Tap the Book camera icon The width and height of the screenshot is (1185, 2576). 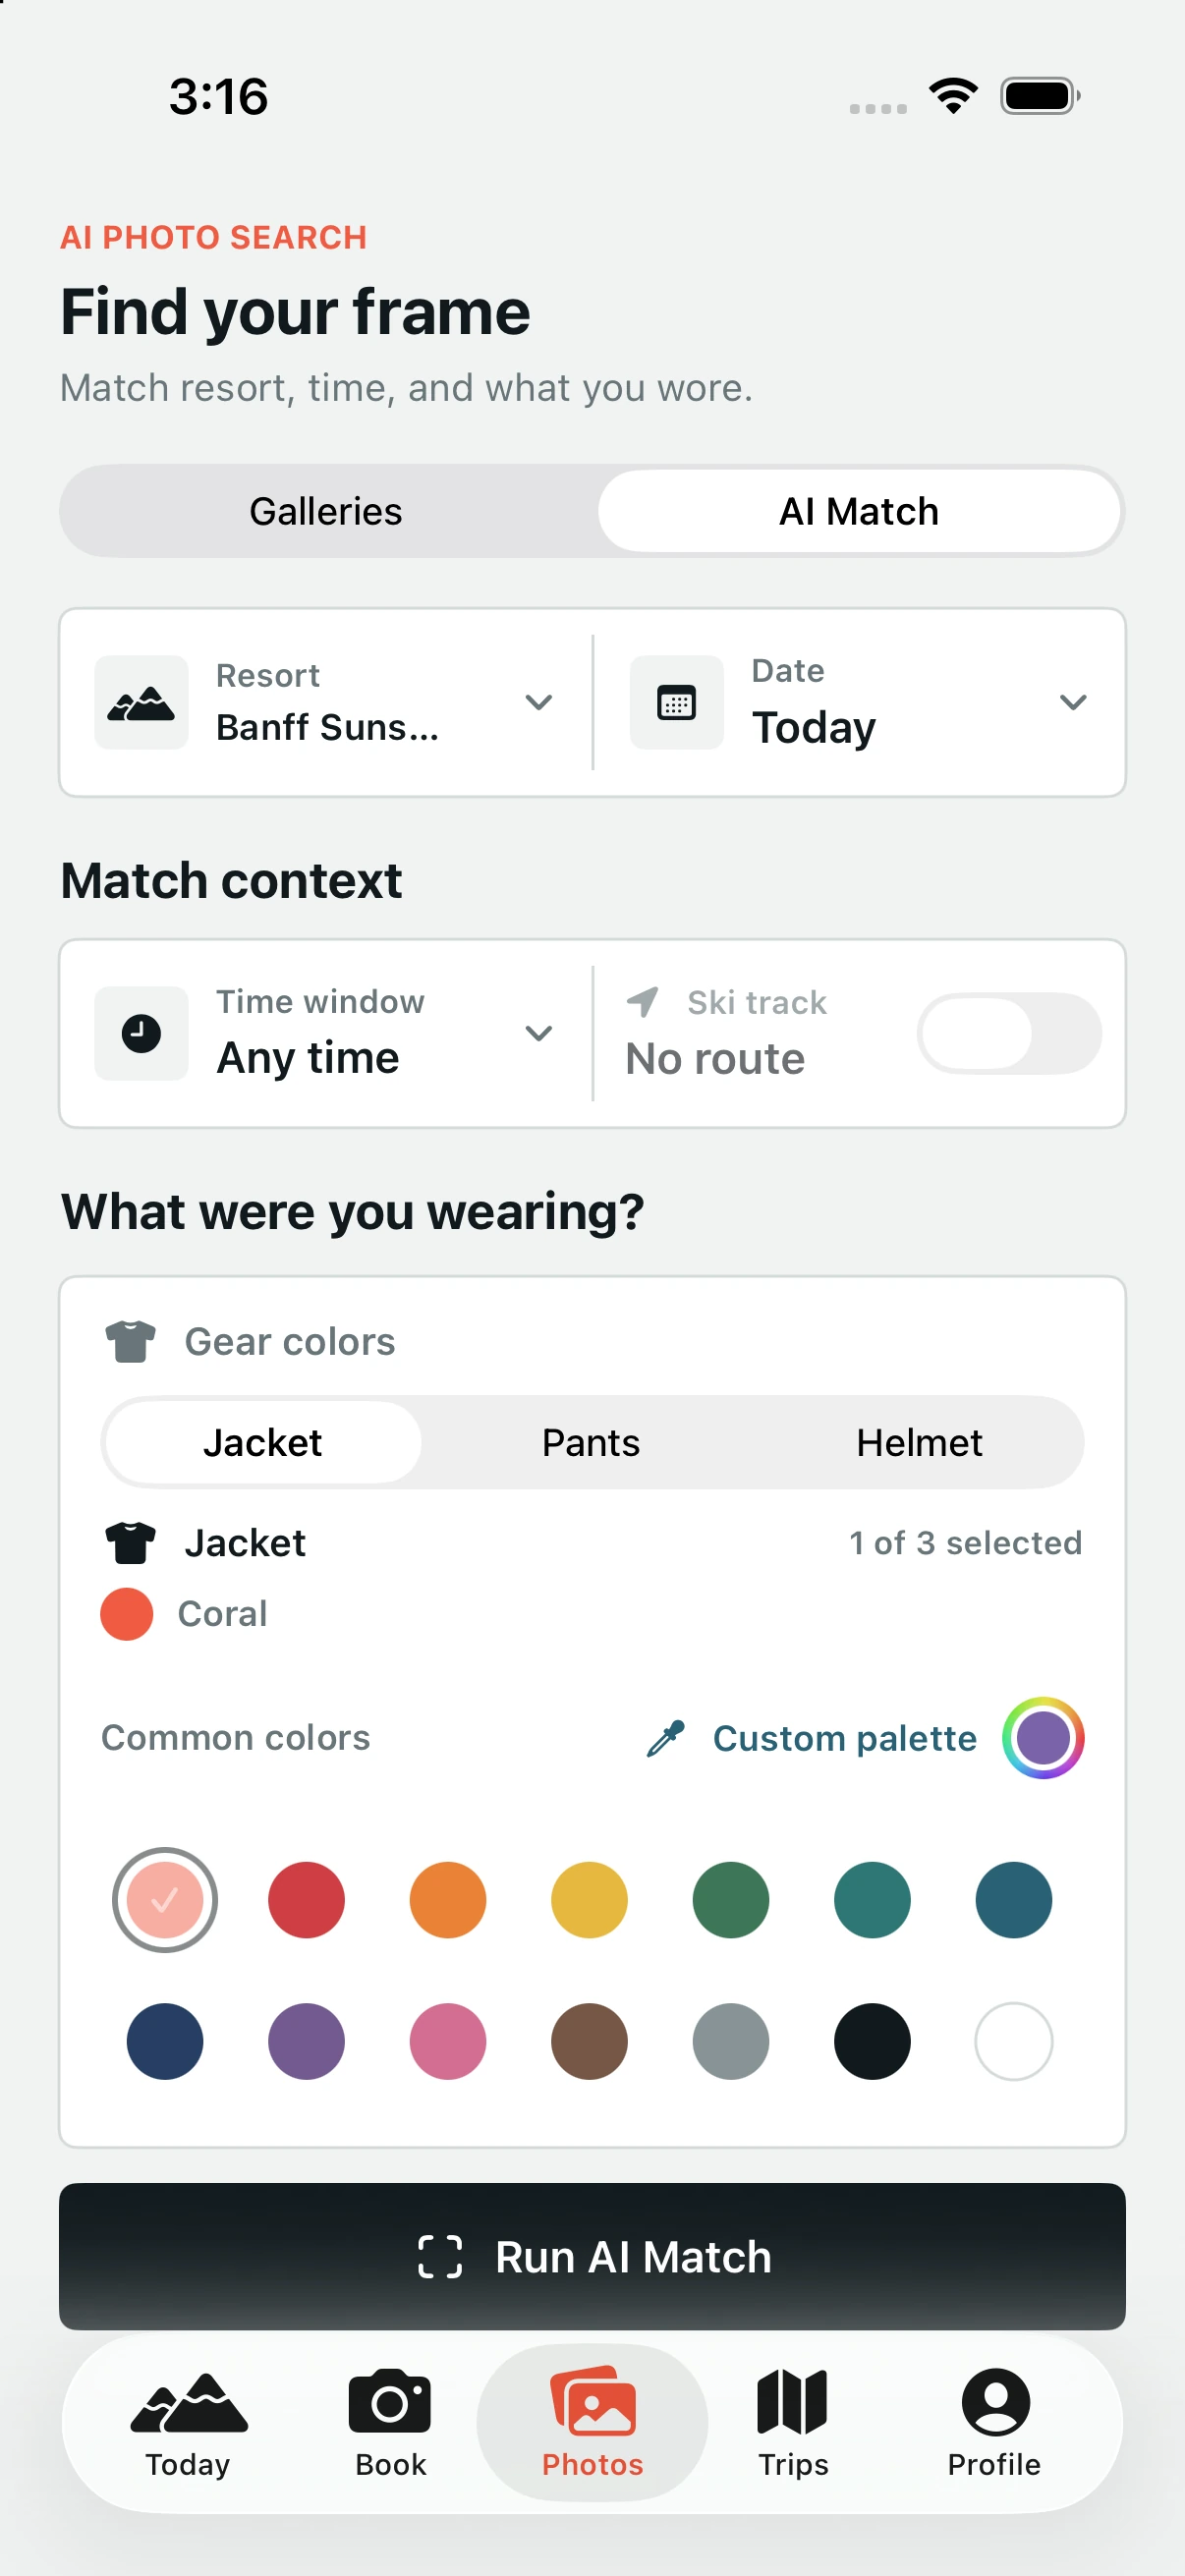point(390,2400)
